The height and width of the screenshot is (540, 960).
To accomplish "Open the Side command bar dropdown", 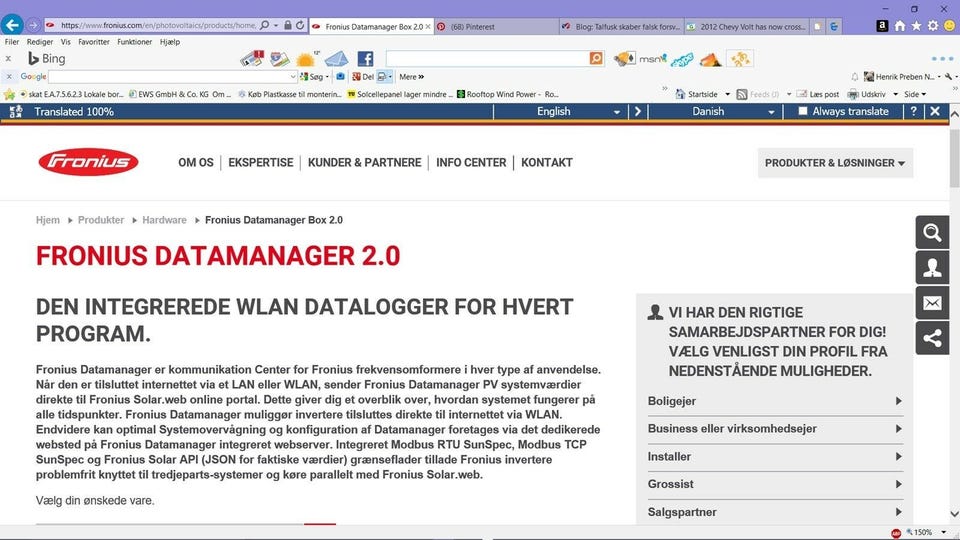I will (915, 94).
